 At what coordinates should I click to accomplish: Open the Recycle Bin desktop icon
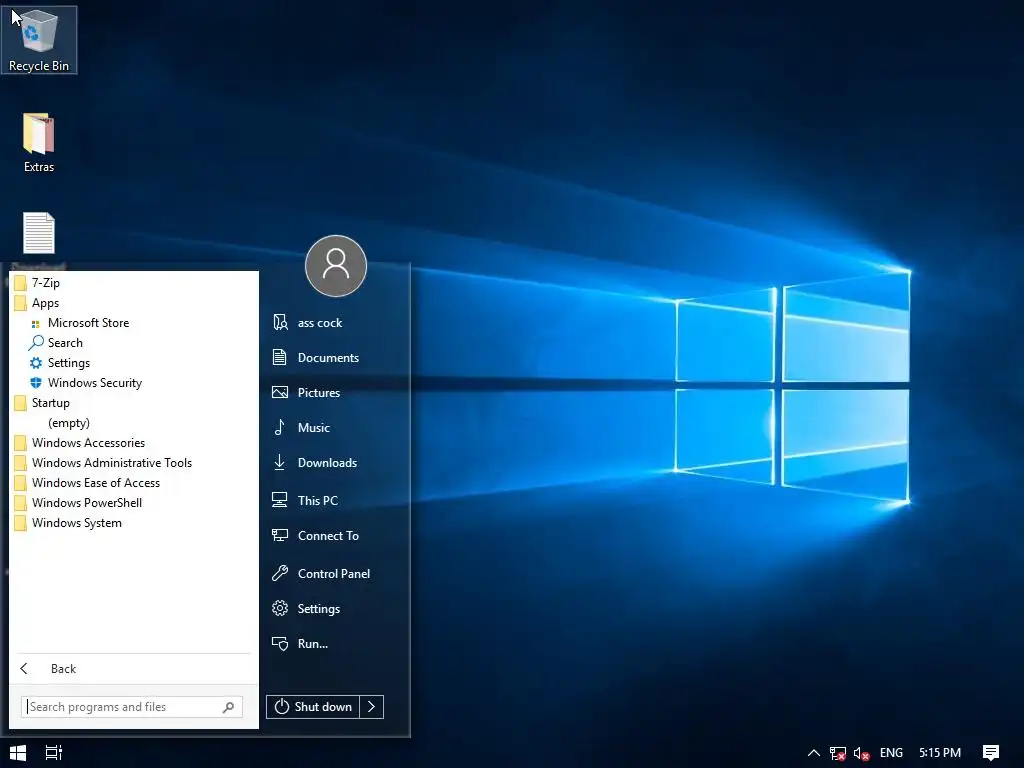(x=39, y=40)
